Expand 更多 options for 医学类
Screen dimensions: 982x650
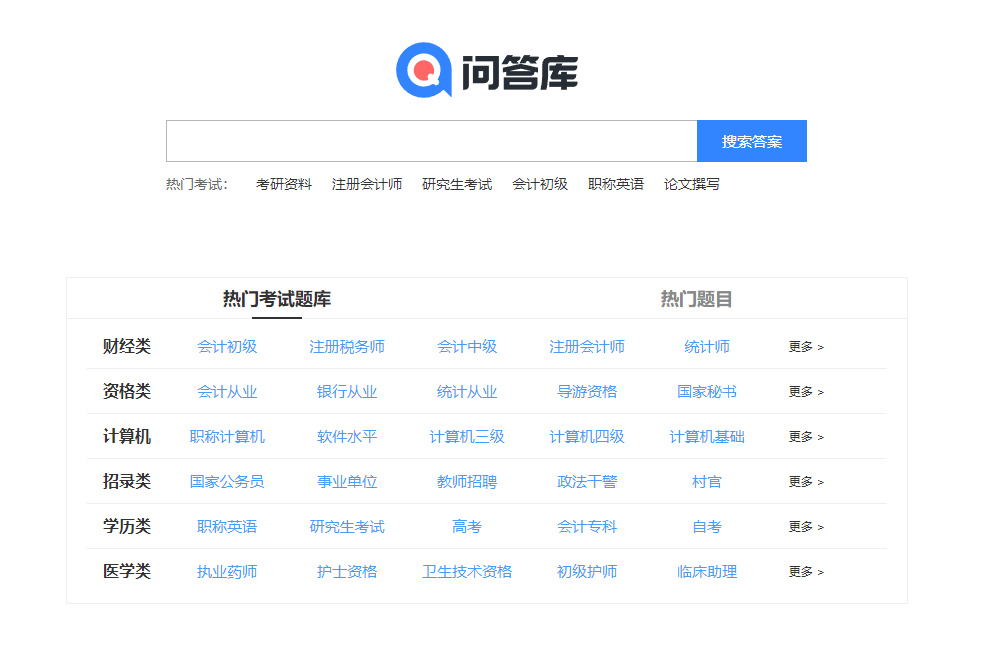[x=804, y=571]
